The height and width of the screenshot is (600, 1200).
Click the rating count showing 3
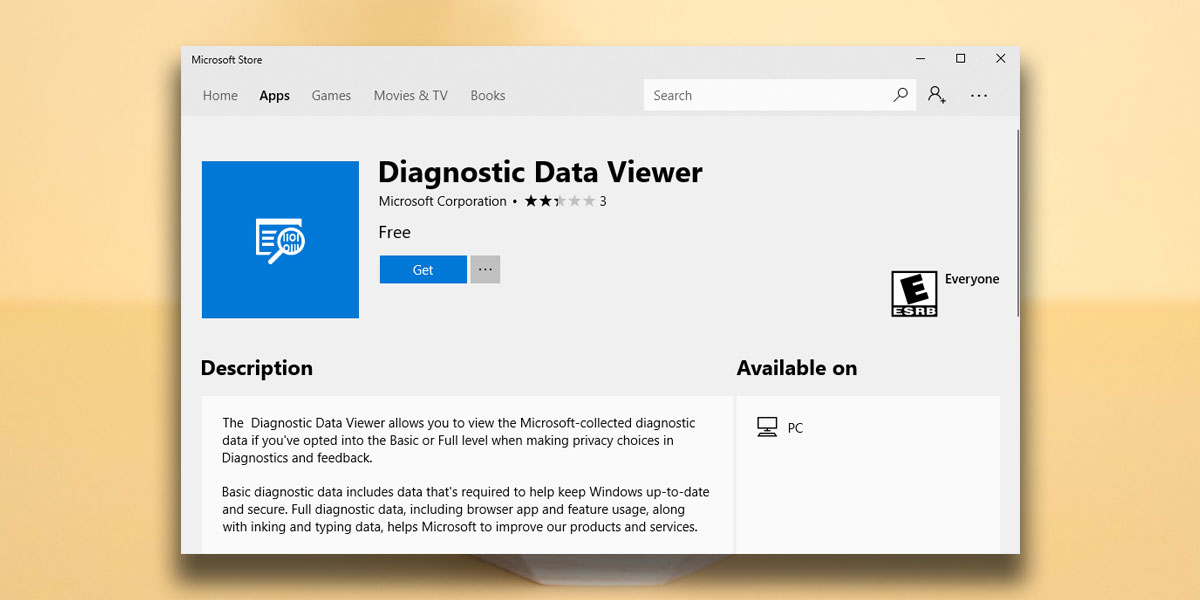(x=601, y=200)
